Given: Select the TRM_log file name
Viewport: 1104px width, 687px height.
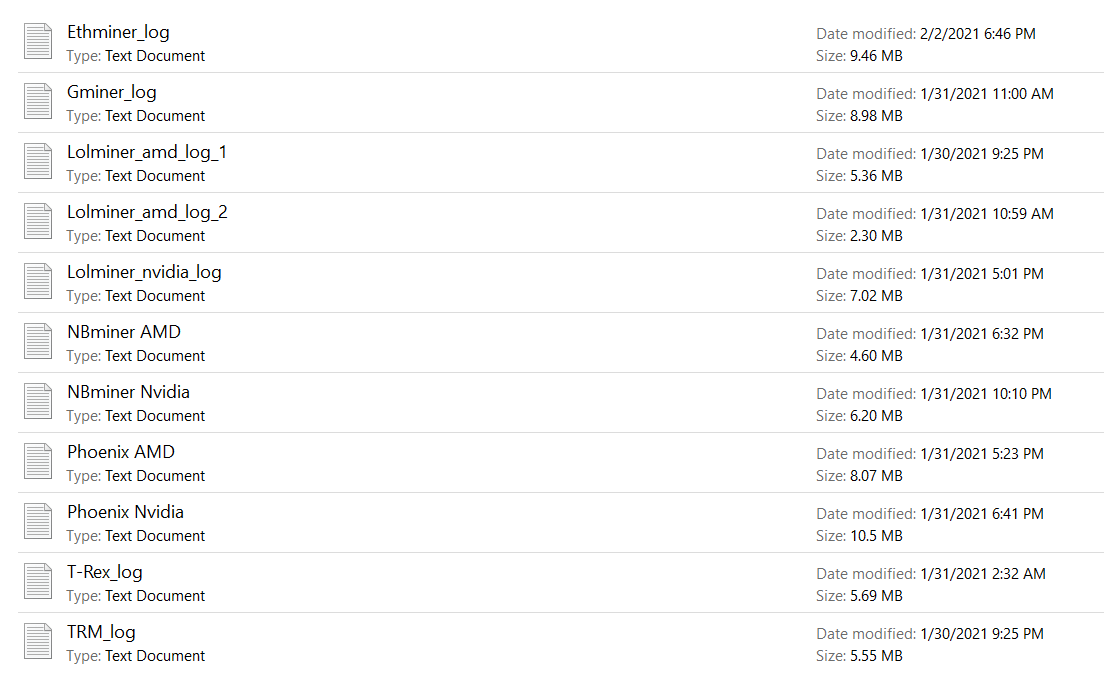Looking at the screenshot, I should 101,632.
